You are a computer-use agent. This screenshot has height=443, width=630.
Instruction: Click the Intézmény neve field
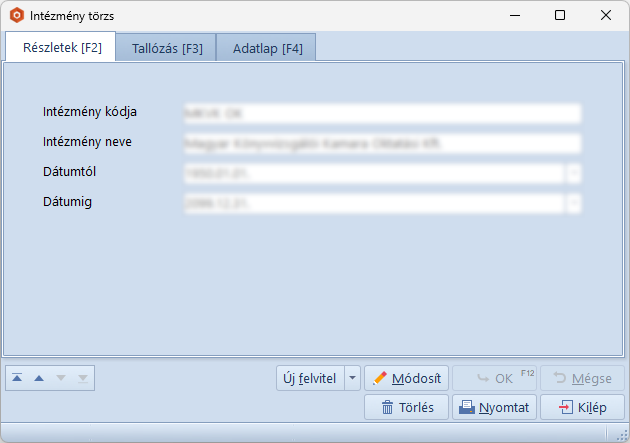coord(382,143)
